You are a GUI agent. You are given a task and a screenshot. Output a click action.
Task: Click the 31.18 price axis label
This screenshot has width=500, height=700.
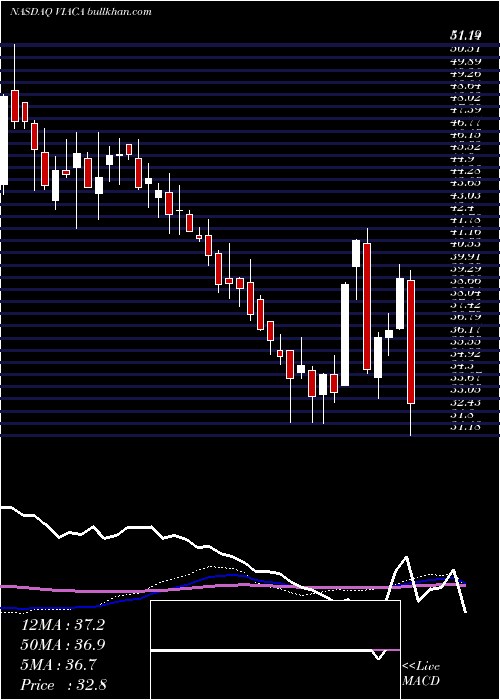pyautogui.click(x=464, y=427)
